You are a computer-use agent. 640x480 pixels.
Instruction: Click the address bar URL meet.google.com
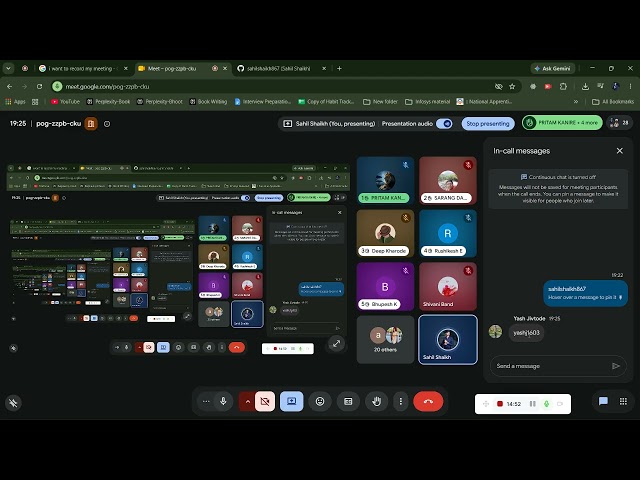107,87
